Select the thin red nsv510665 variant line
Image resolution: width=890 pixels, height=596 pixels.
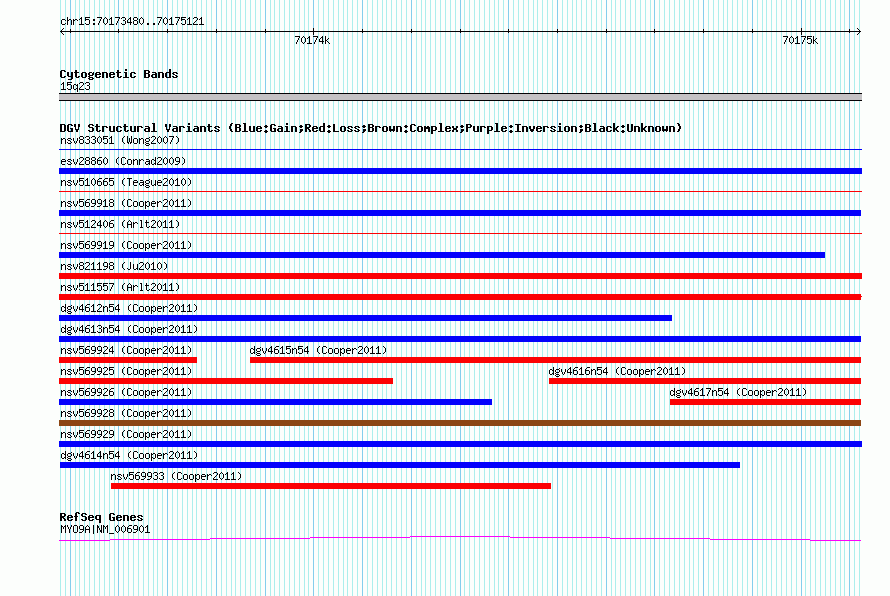(460, 192)
